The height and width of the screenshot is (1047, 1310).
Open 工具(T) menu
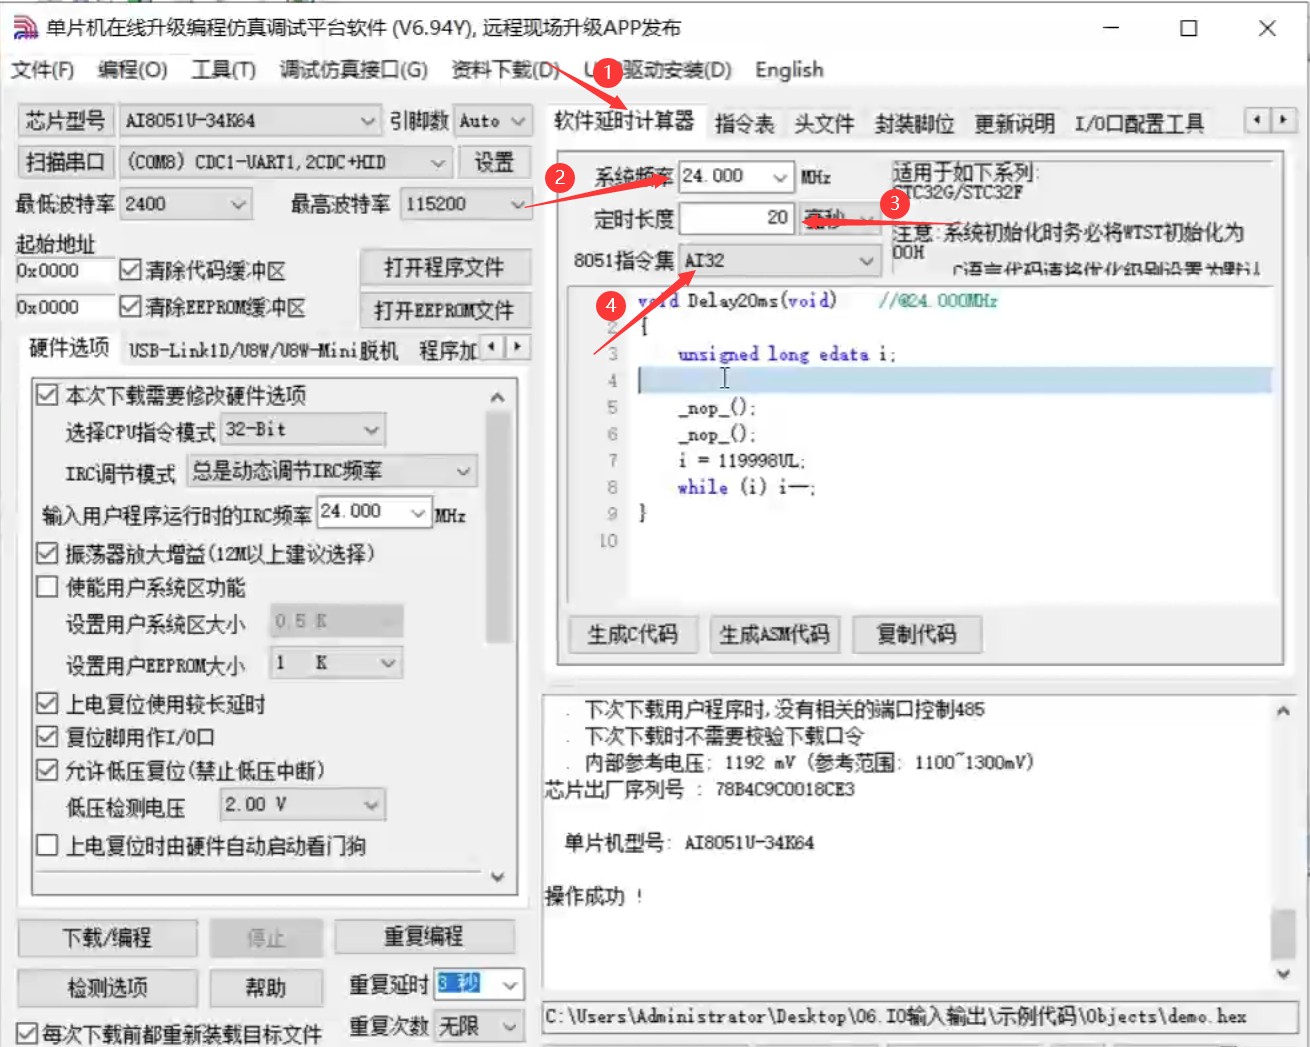pyautogui.click(x=224, y=70)
